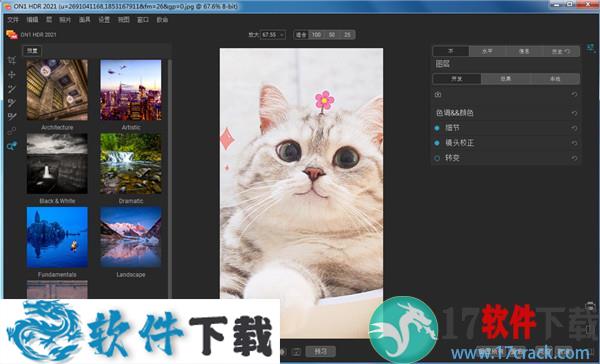This screenshot has width=600, height=364.
Task: Open the Landscape preset category
Action: click(131, 237)
